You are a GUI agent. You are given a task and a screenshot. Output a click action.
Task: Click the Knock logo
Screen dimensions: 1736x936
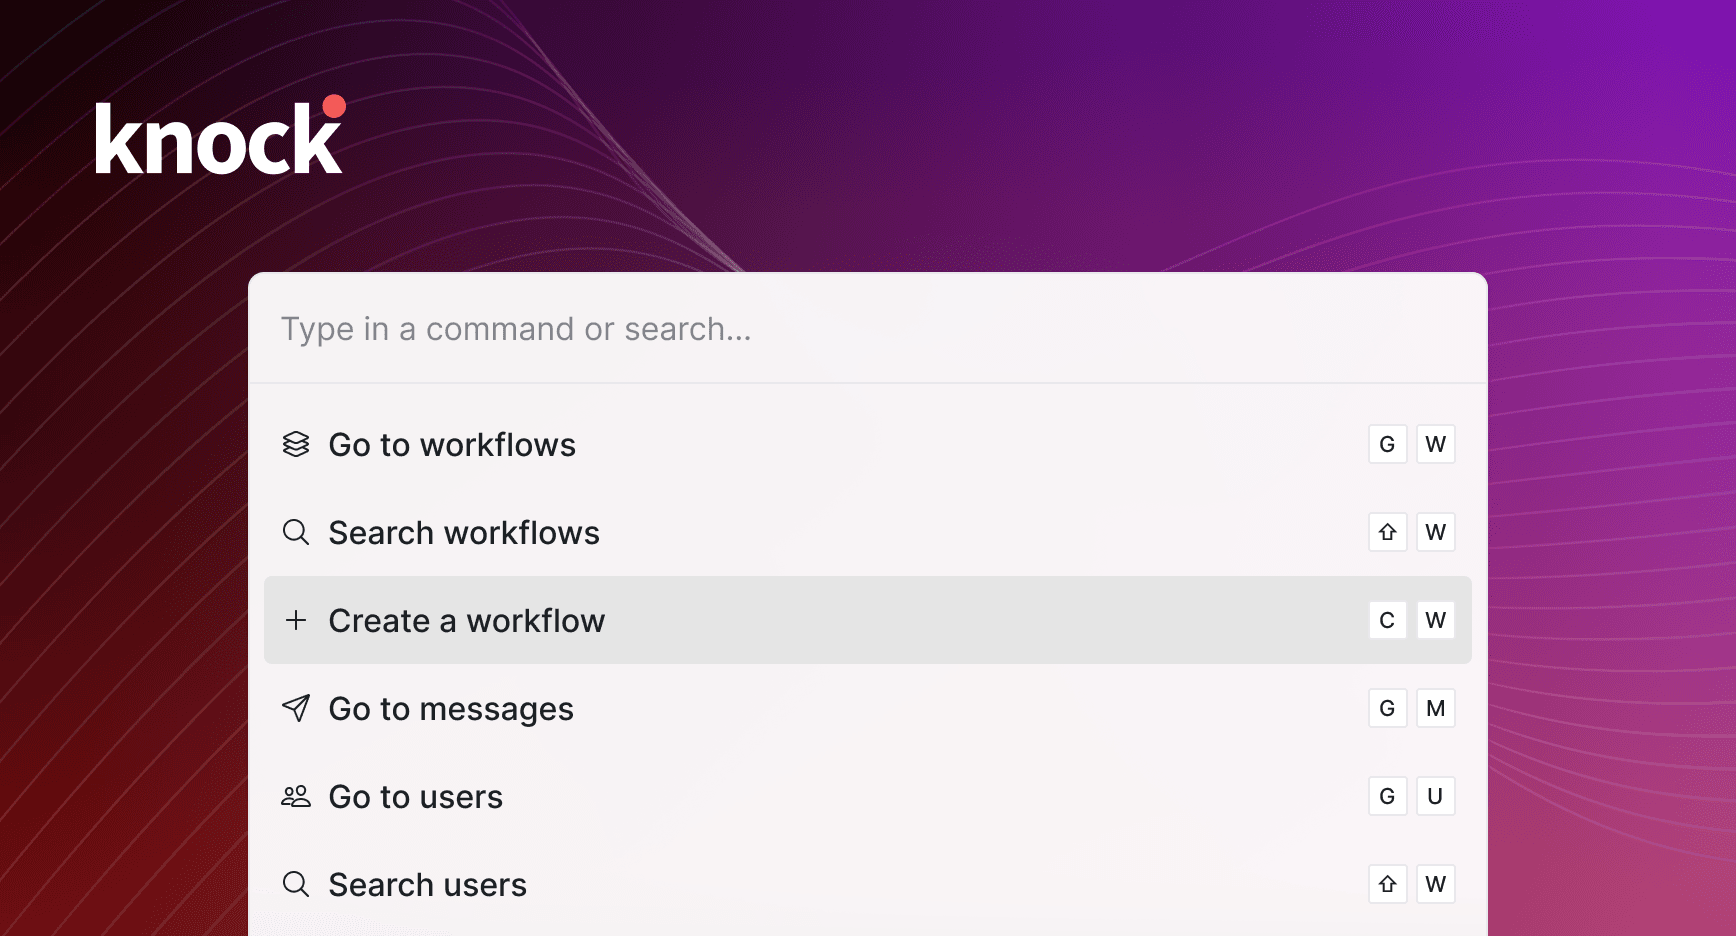[220, 137]
